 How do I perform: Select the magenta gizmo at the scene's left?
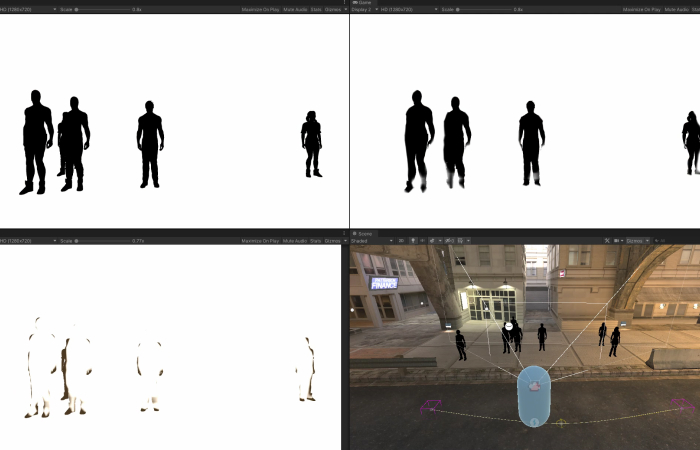[432, 406]
